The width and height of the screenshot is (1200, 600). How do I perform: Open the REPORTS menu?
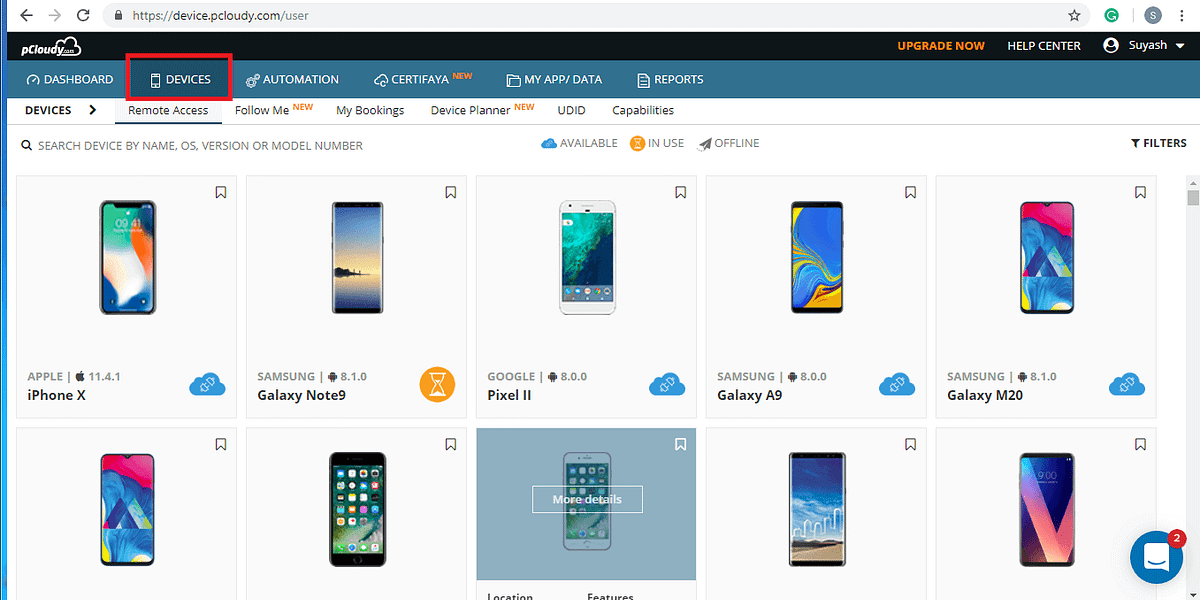pos(670,80)
